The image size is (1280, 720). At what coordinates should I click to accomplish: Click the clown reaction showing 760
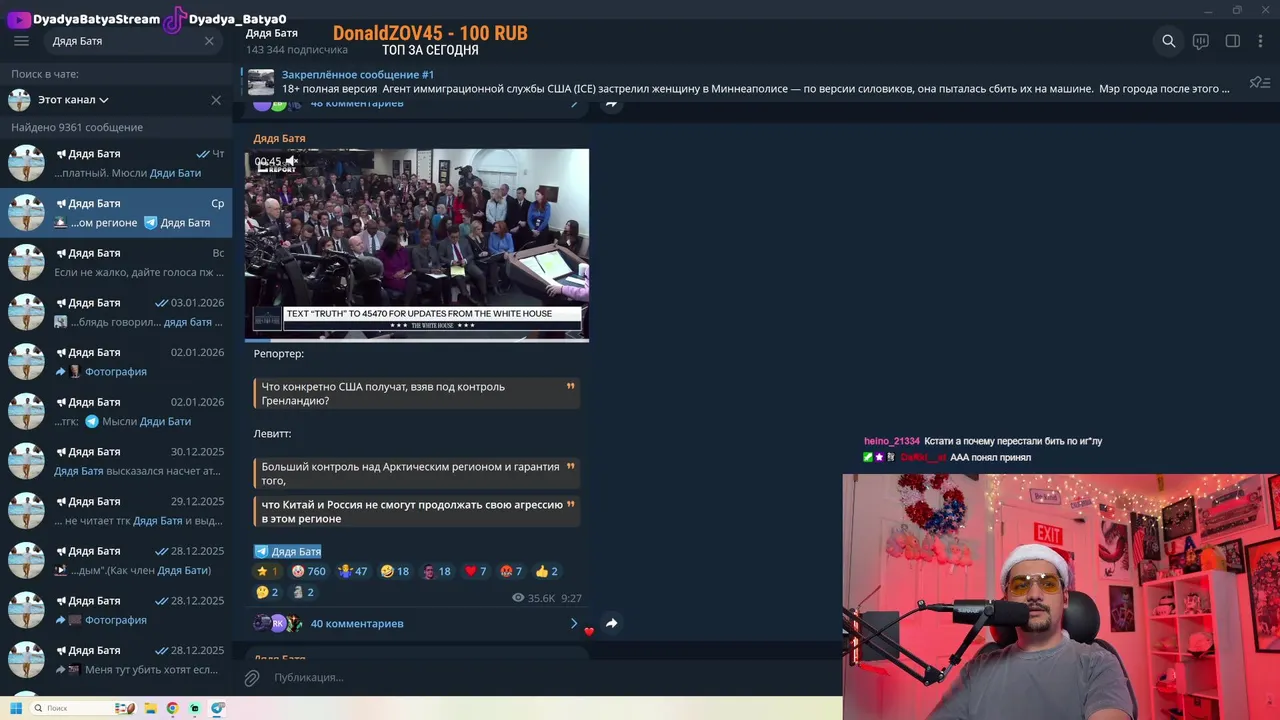coord(308,571)
